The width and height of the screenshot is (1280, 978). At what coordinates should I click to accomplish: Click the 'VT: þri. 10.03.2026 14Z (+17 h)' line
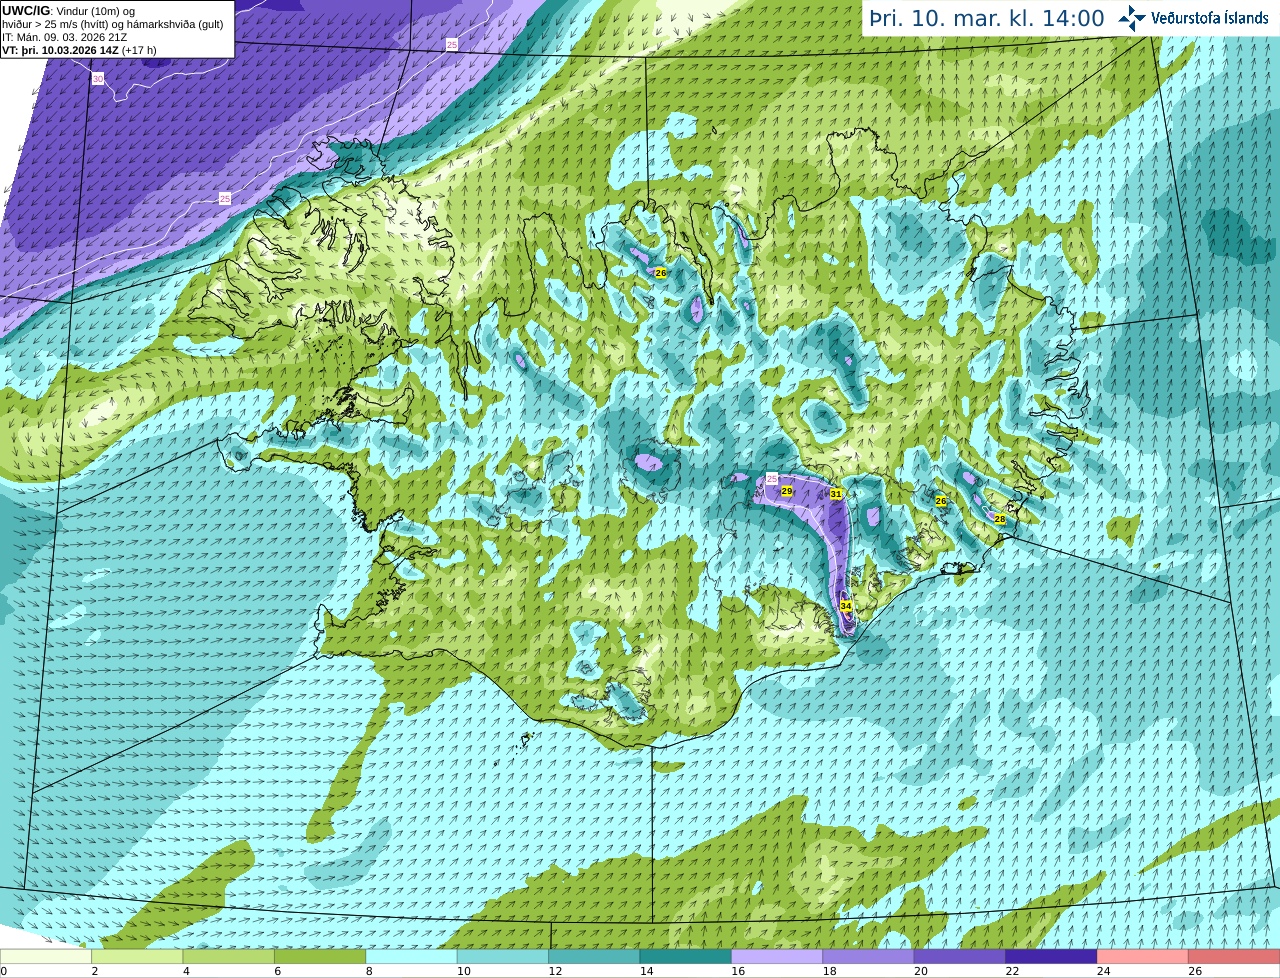pos(79,50)
